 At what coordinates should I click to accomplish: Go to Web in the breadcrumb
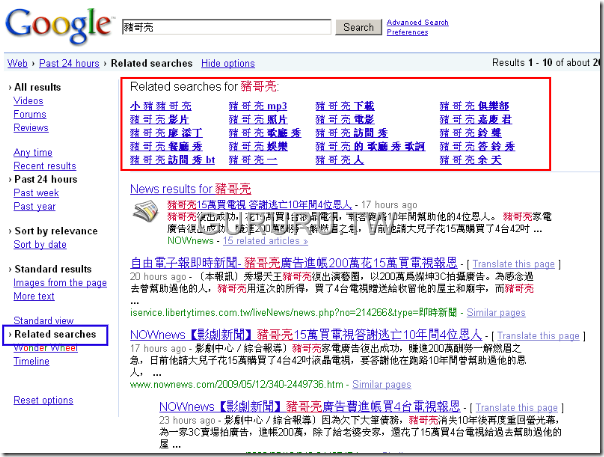17,63
